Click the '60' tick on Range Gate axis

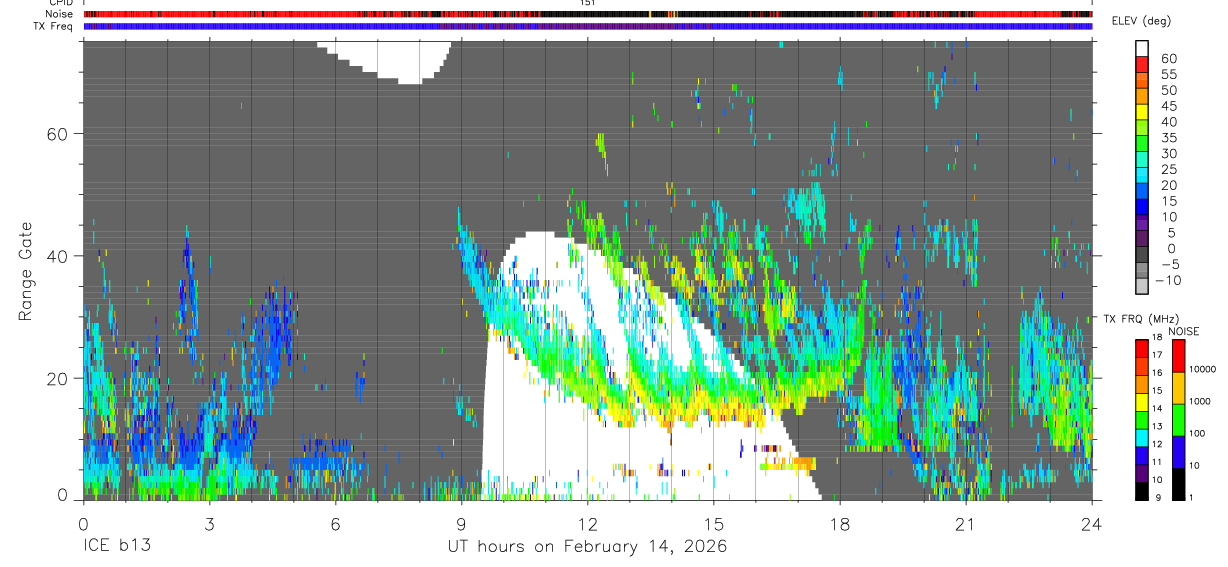coord(57,133)
